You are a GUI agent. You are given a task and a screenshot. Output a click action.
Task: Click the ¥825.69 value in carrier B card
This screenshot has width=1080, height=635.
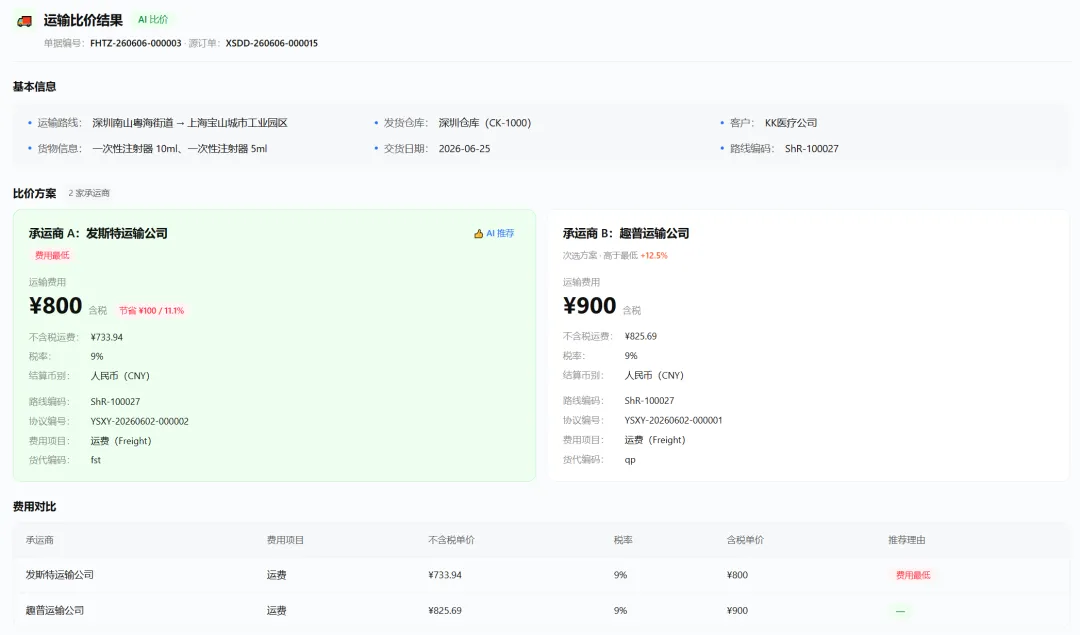point(641,336)
